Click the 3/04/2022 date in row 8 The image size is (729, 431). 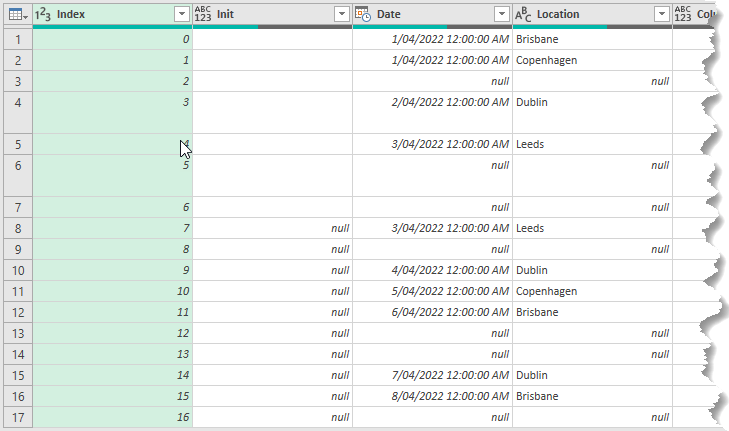tap(432, 228)
